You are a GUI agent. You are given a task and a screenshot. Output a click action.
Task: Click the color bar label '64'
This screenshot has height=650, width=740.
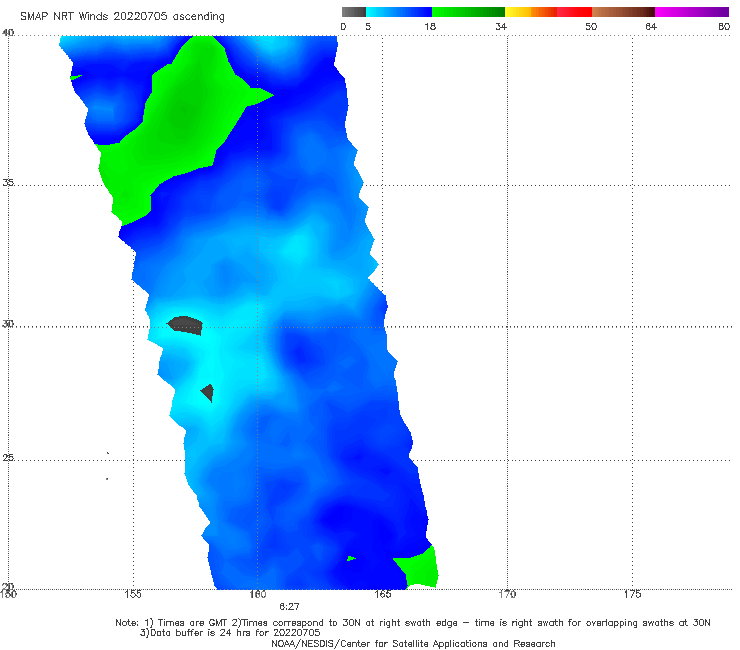pyautogui.click(x=651, y=26)
